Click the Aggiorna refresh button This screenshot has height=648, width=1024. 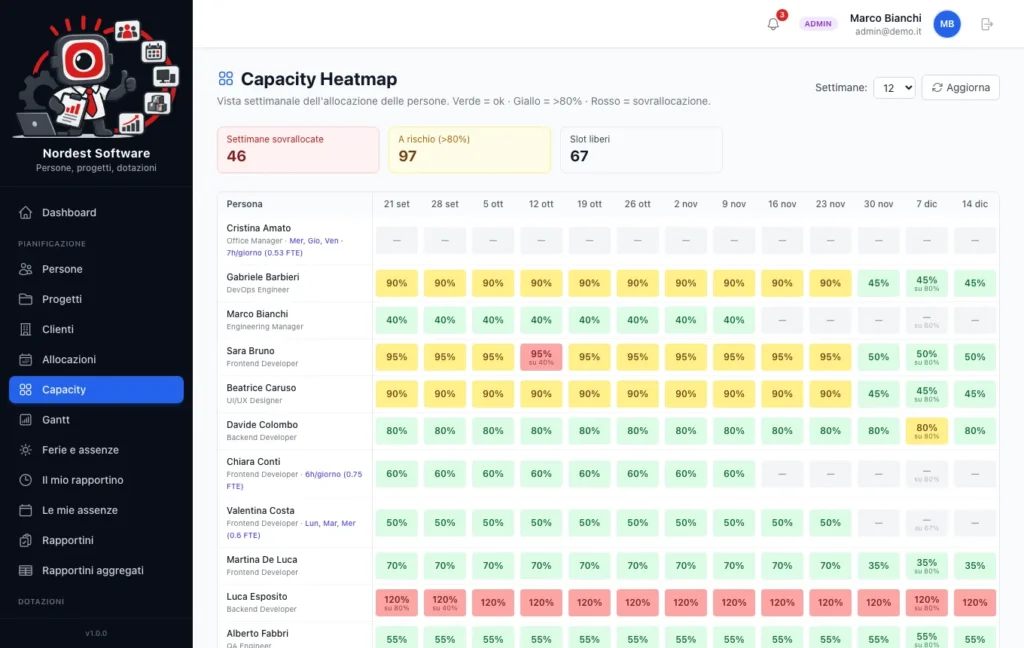coord(960,88)
